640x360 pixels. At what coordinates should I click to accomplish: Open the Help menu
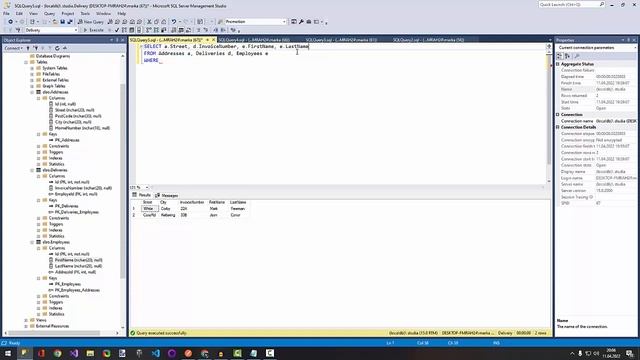tap(122, 13)
